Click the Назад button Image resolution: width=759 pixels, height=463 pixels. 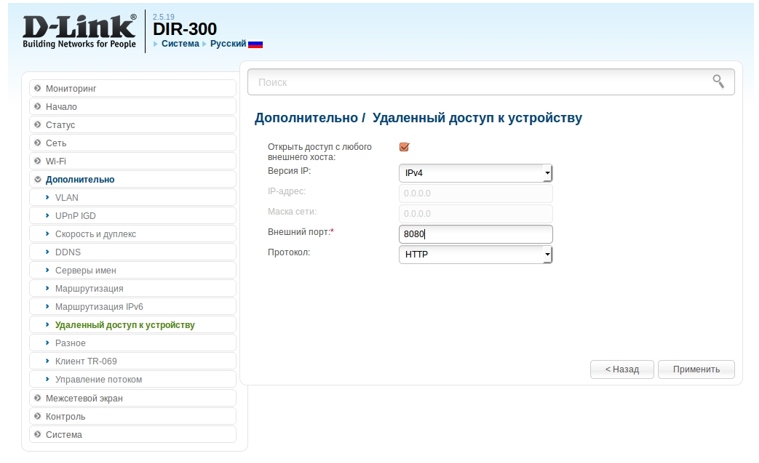point(621,369)
